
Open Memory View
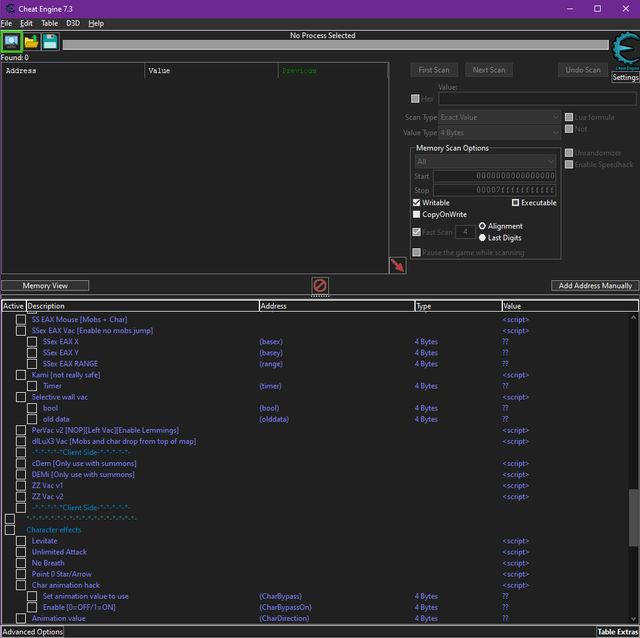[45, 286]
